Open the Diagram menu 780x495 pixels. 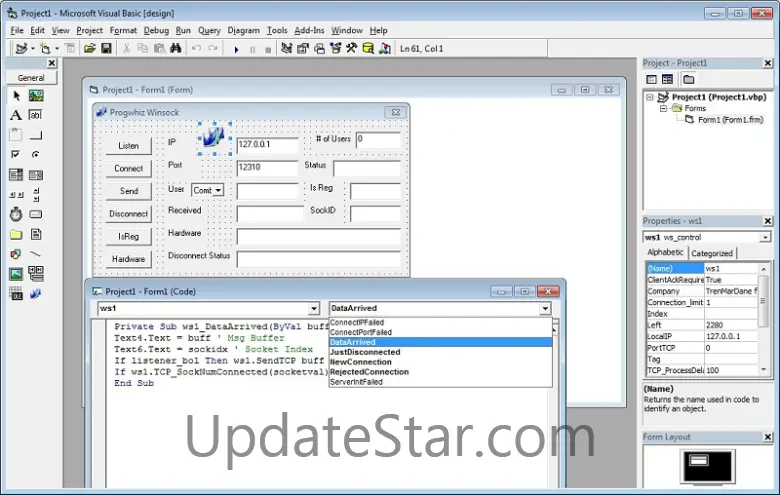[243, 30]
